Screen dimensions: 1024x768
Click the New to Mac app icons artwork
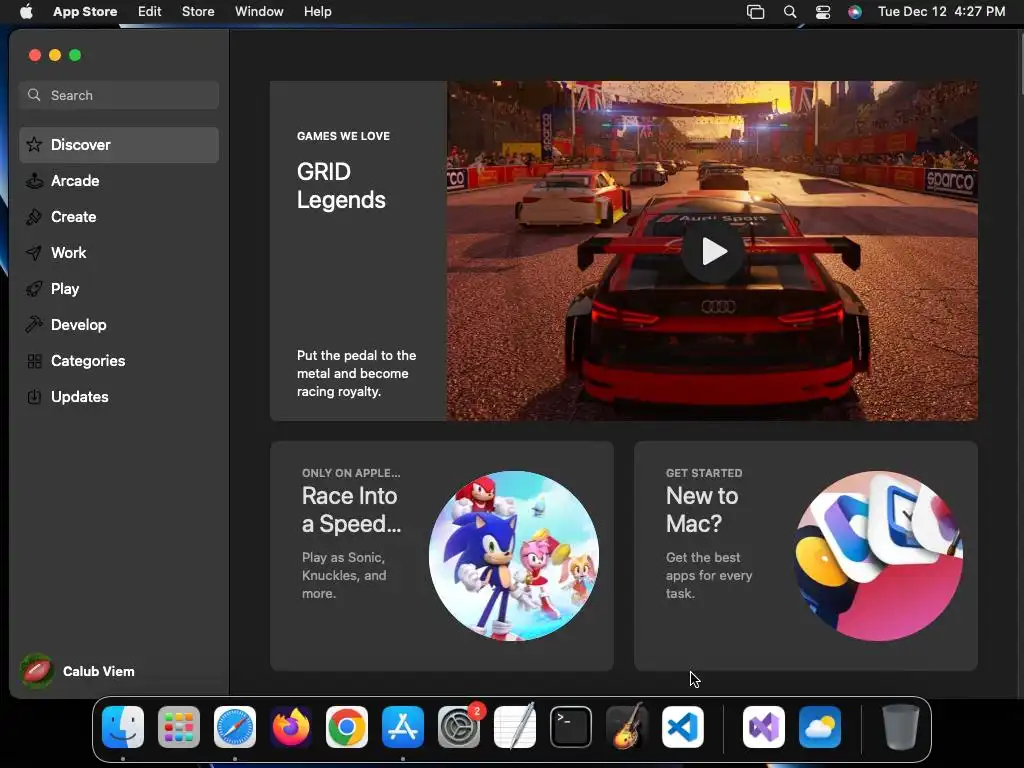[x=878, y=556]
